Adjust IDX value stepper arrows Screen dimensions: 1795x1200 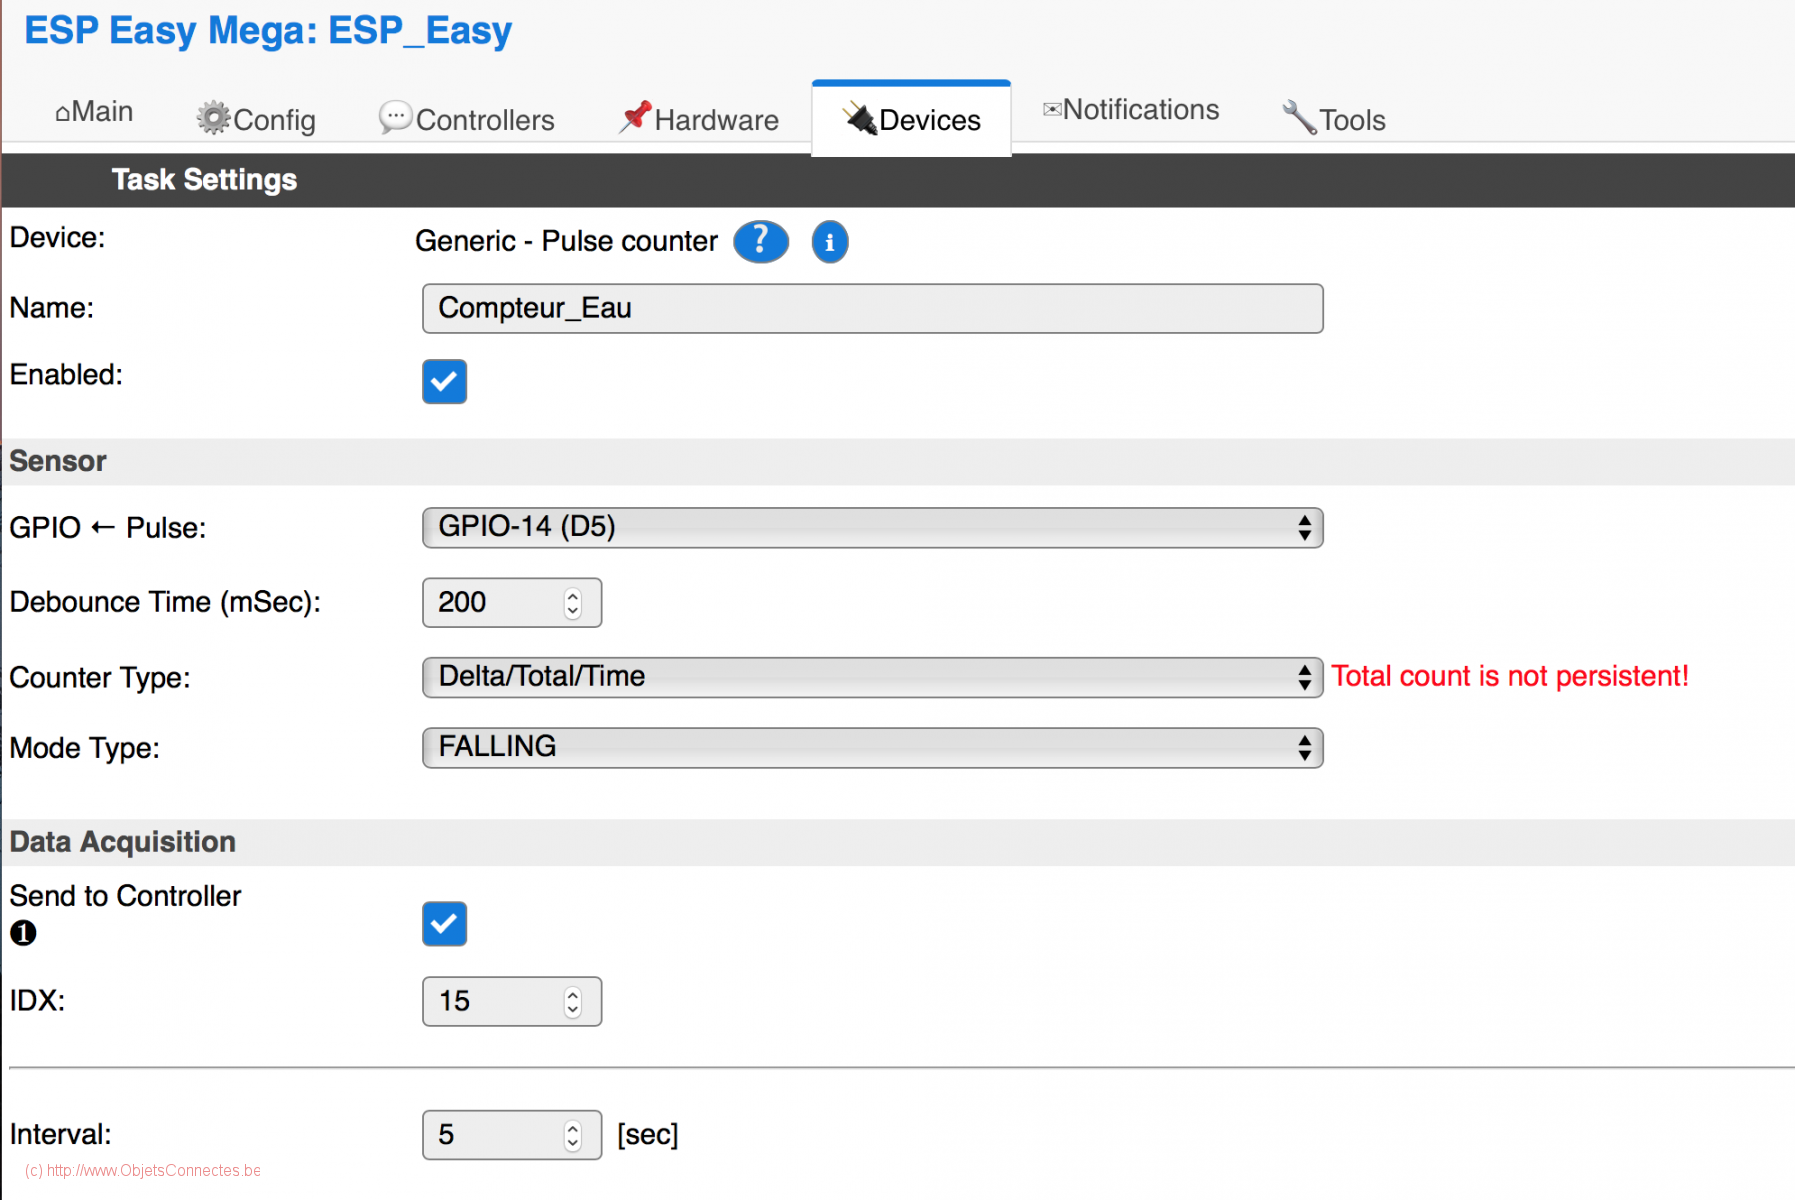(x=572, y=1002)
